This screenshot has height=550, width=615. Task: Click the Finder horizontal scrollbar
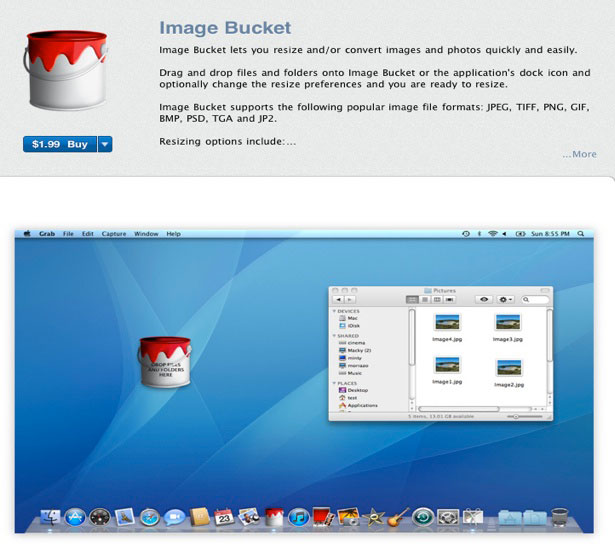(458, 409)
